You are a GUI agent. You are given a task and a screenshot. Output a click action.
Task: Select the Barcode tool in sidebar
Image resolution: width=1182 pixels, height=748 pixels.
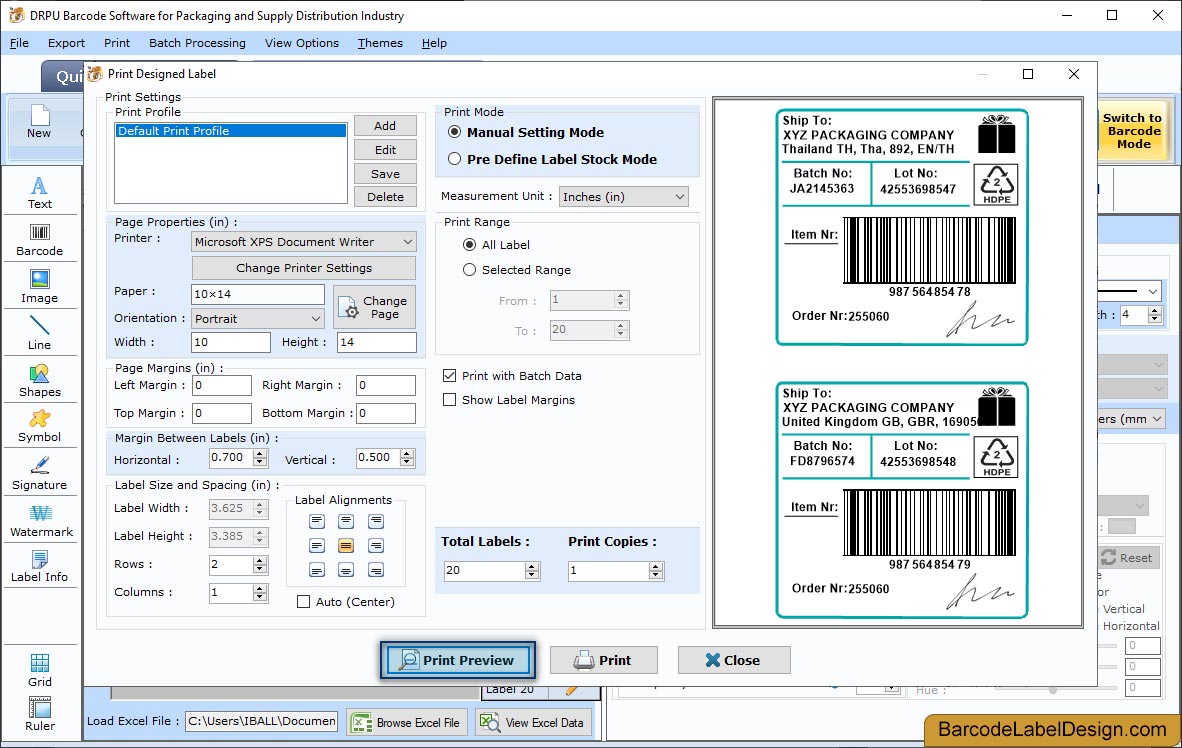click(39, 240)
